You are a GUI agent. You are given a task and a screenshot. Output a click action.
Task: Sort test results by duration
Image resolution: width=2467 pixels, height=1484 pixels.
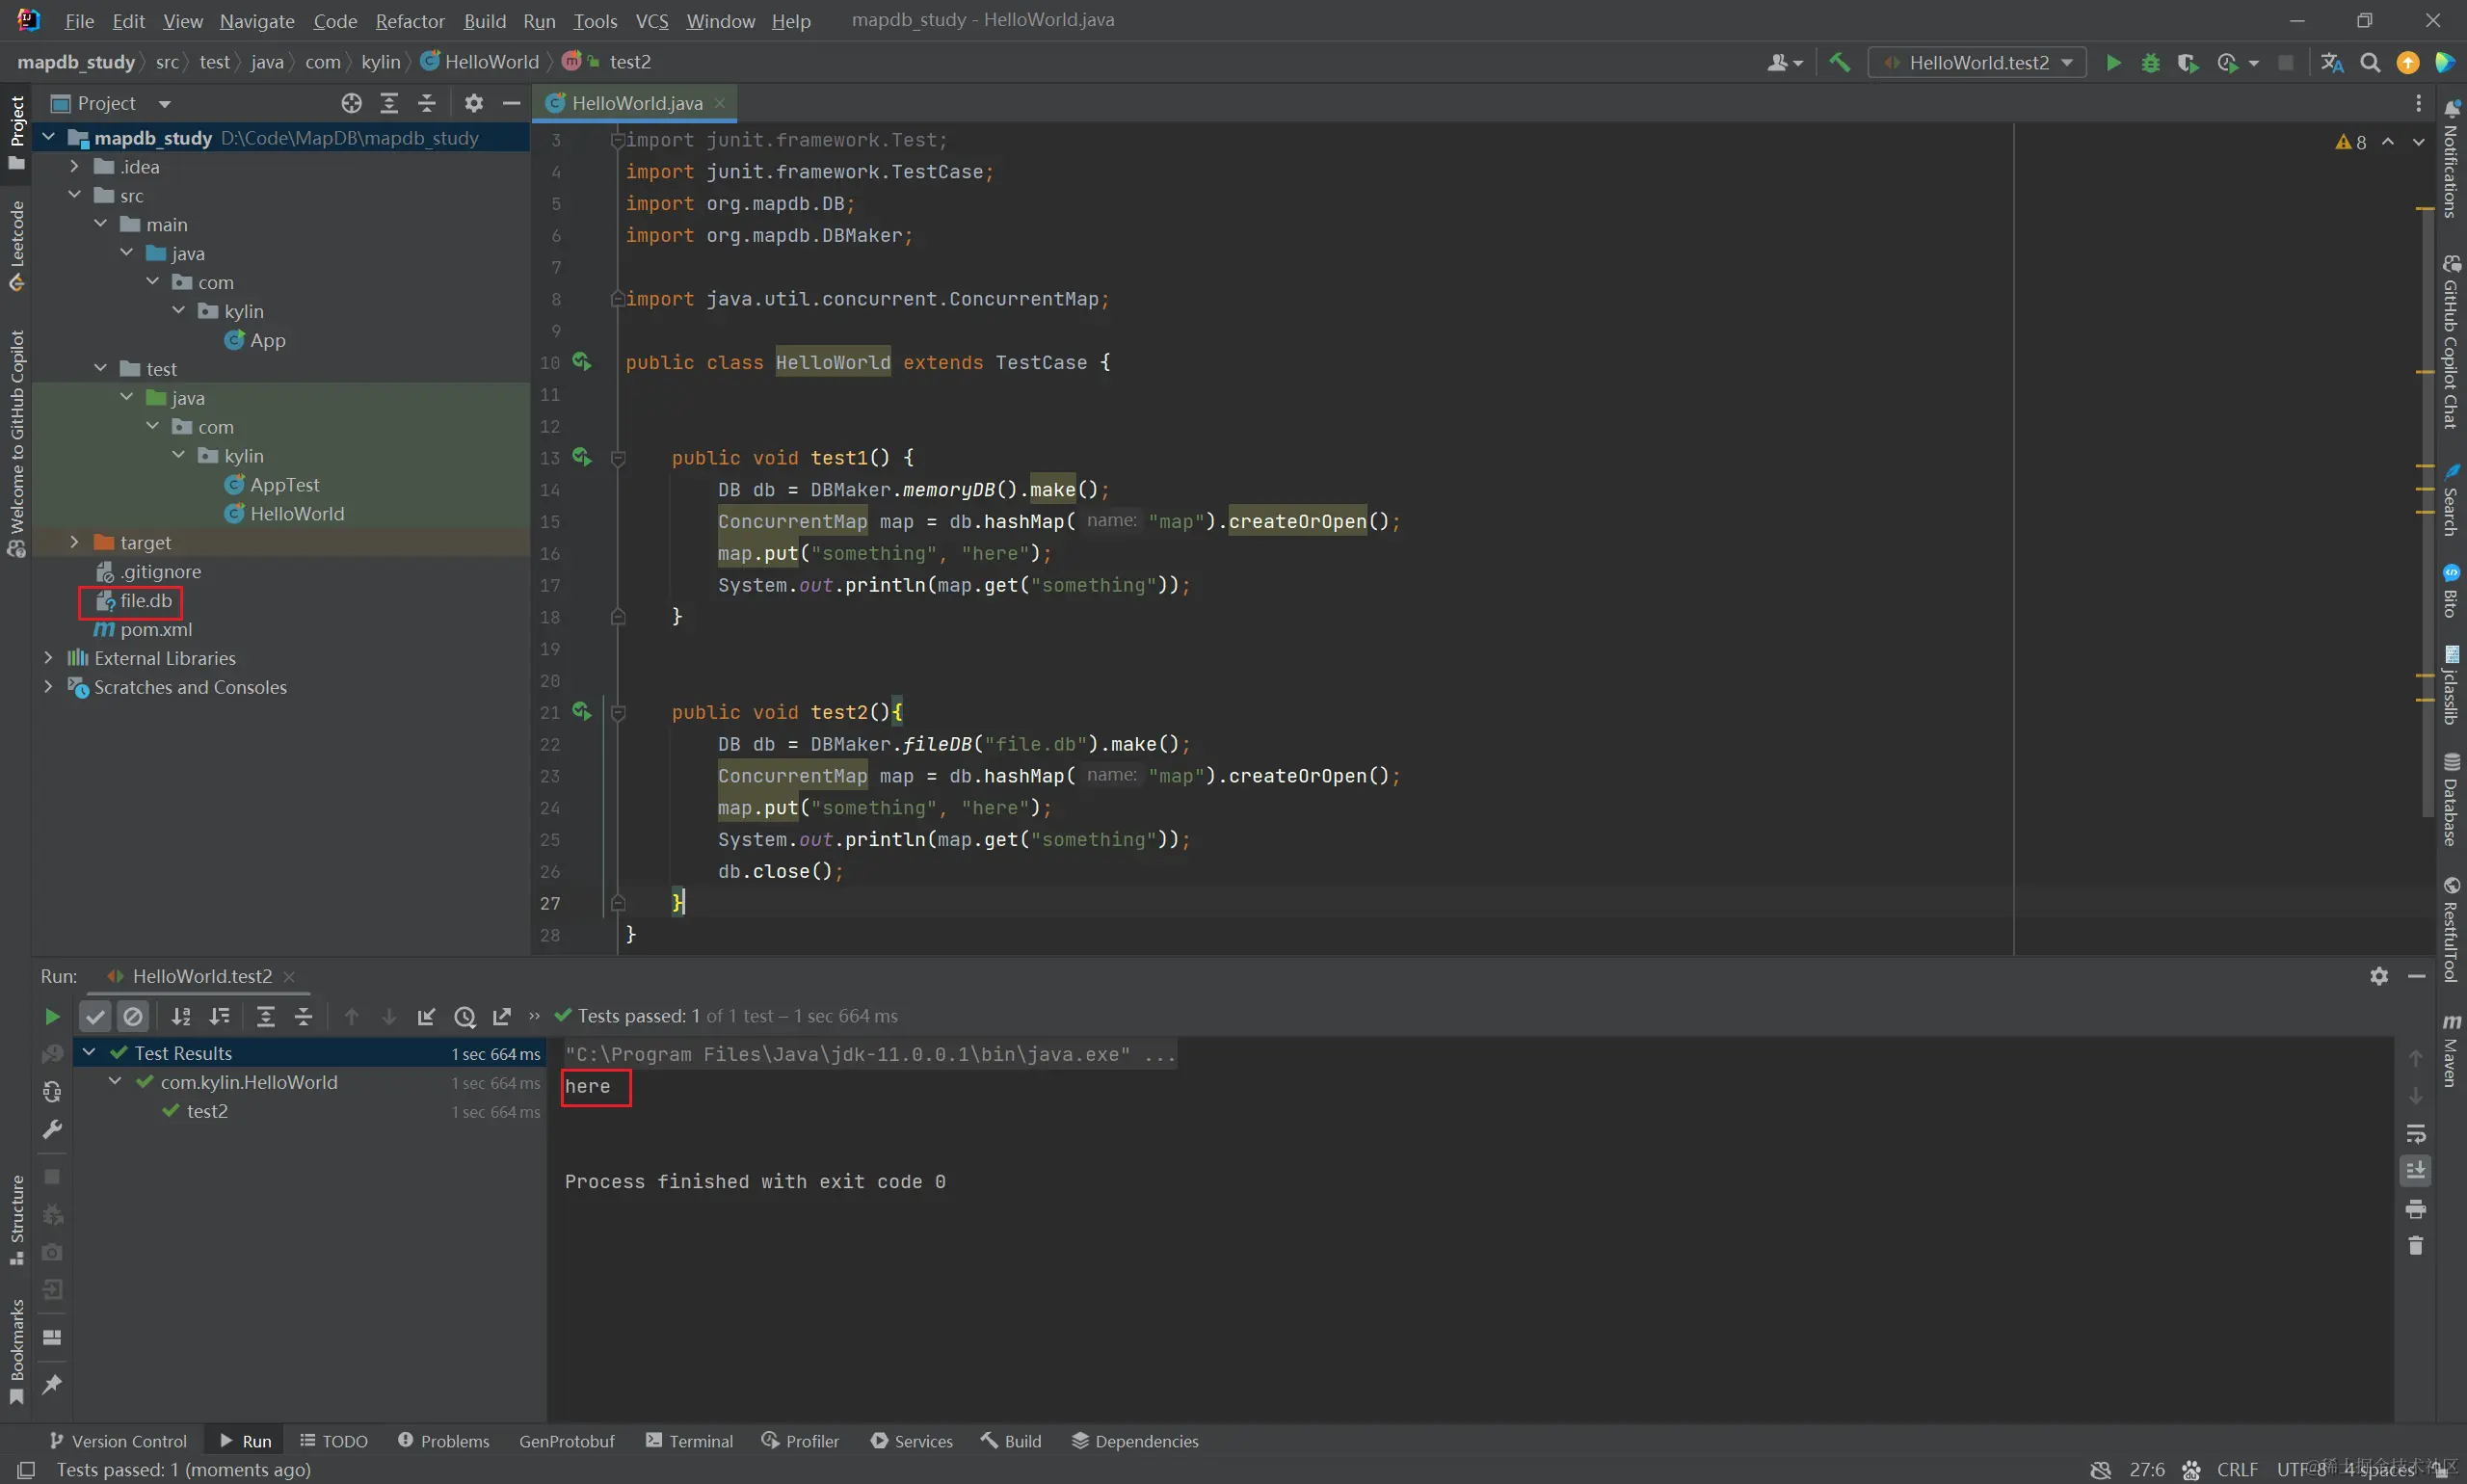[x=219, y=1017]
